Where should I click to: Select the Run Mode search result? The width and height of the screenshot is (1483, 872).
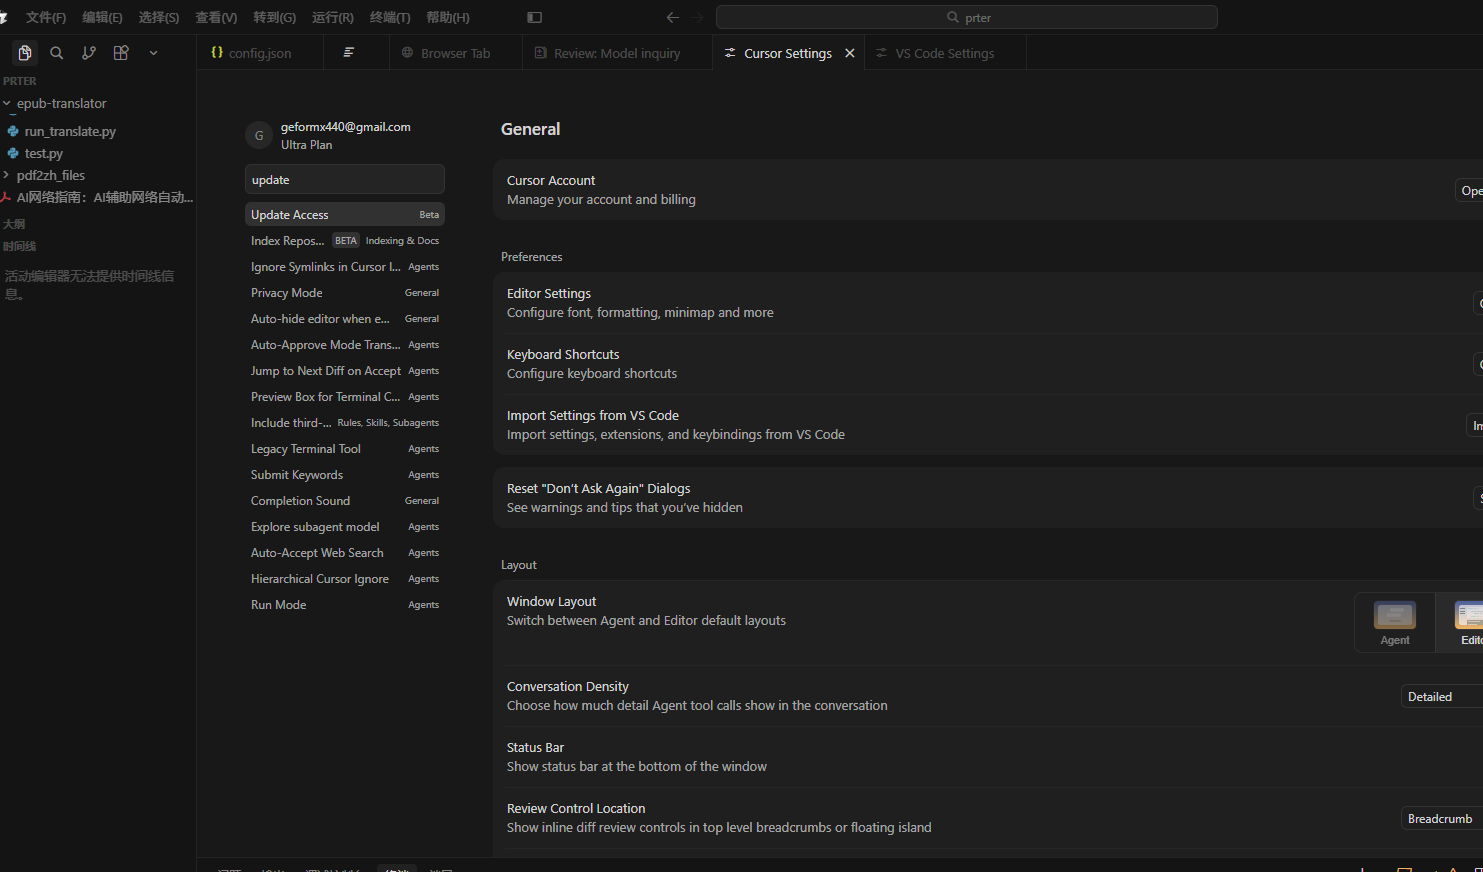coord(344,605)
